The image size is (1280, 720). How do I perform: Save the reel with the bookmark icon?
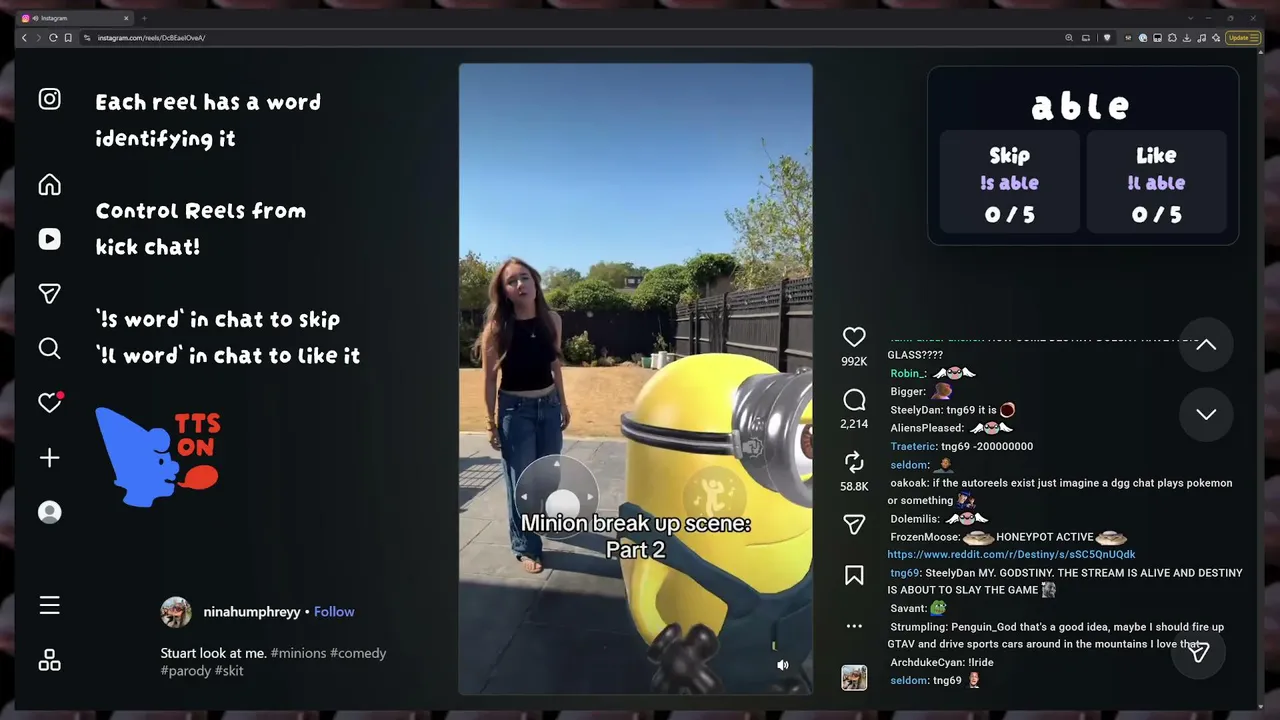pyautogui.click(x=854, y=575)
